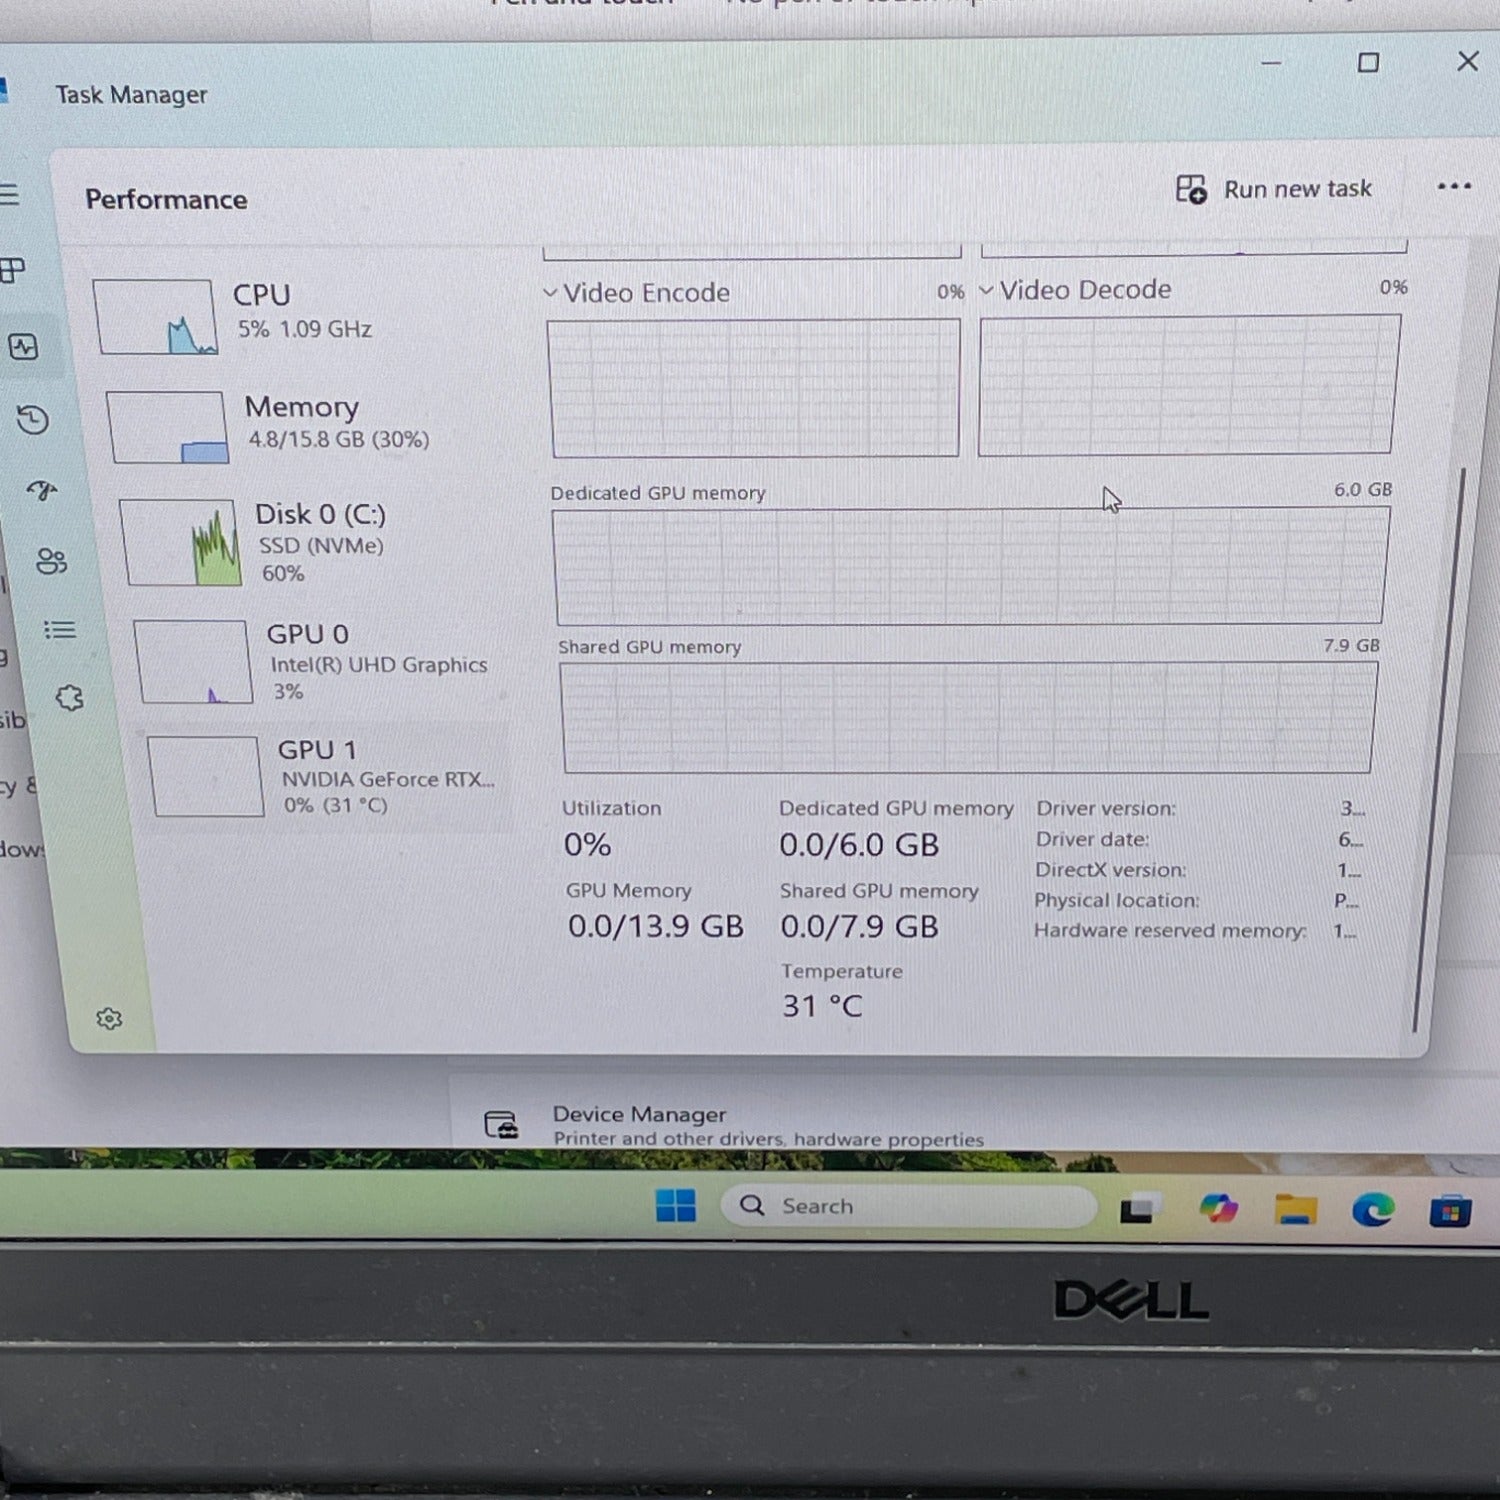
Task: Open the Users page icon
Action: (x=51, y=561)
